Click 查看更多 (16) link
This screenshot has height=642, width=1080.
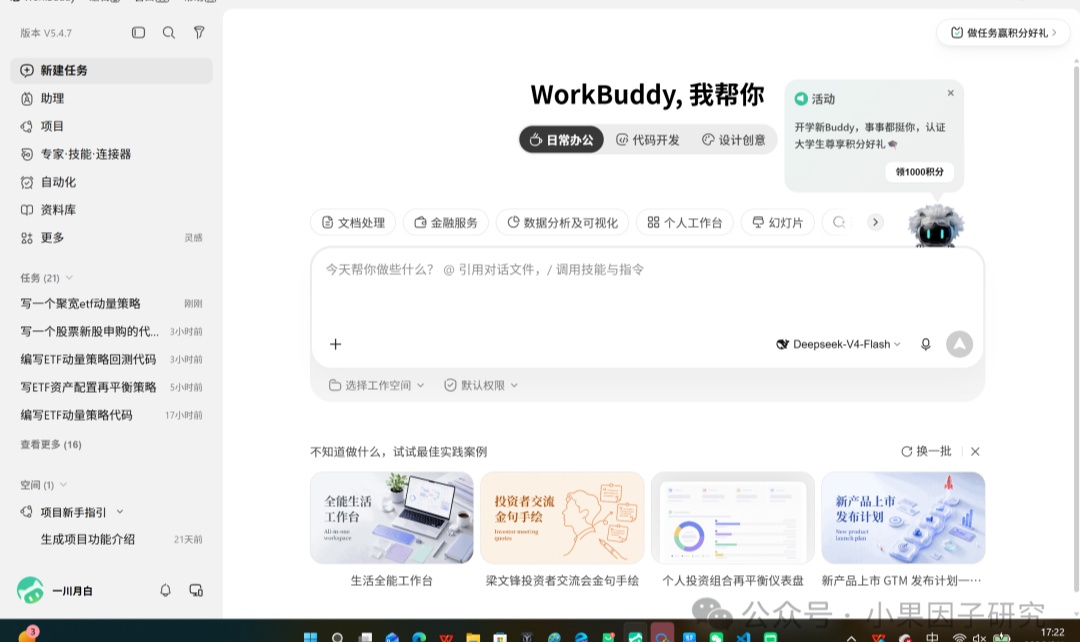click(x=51, y=444)
